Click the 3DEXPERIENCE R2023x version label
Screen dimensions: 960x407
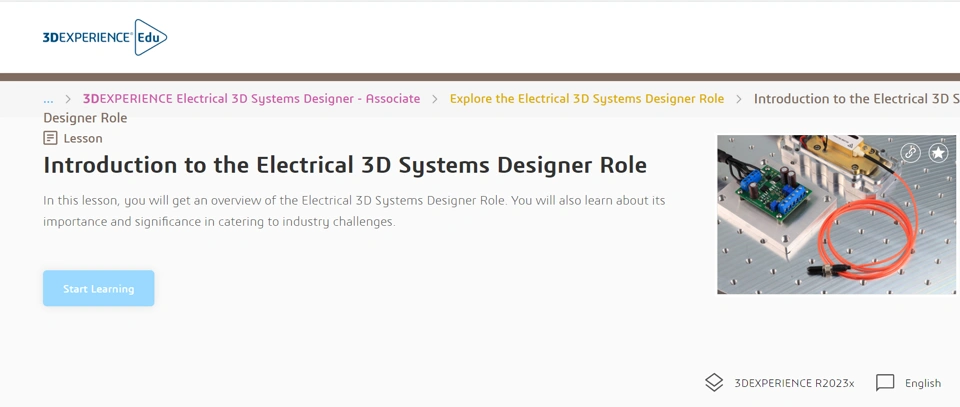[794, 383]
